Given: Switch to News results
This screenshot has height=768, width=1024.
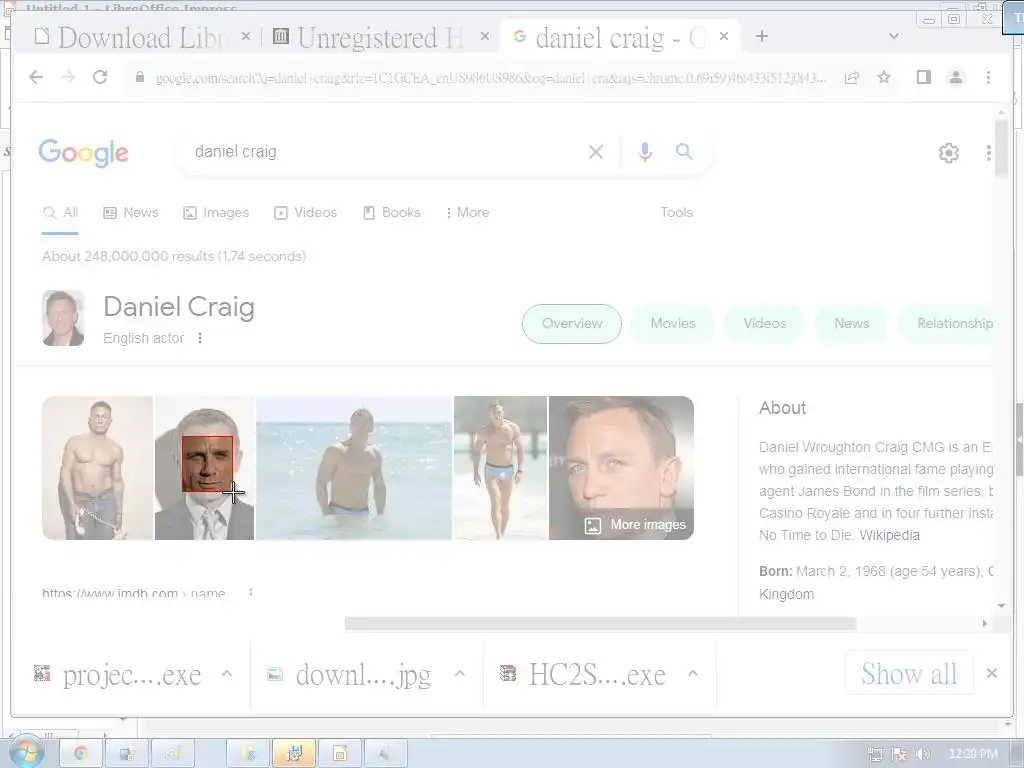Looking at the screenshot, I should pyautogui.click(x=131, y=213).
